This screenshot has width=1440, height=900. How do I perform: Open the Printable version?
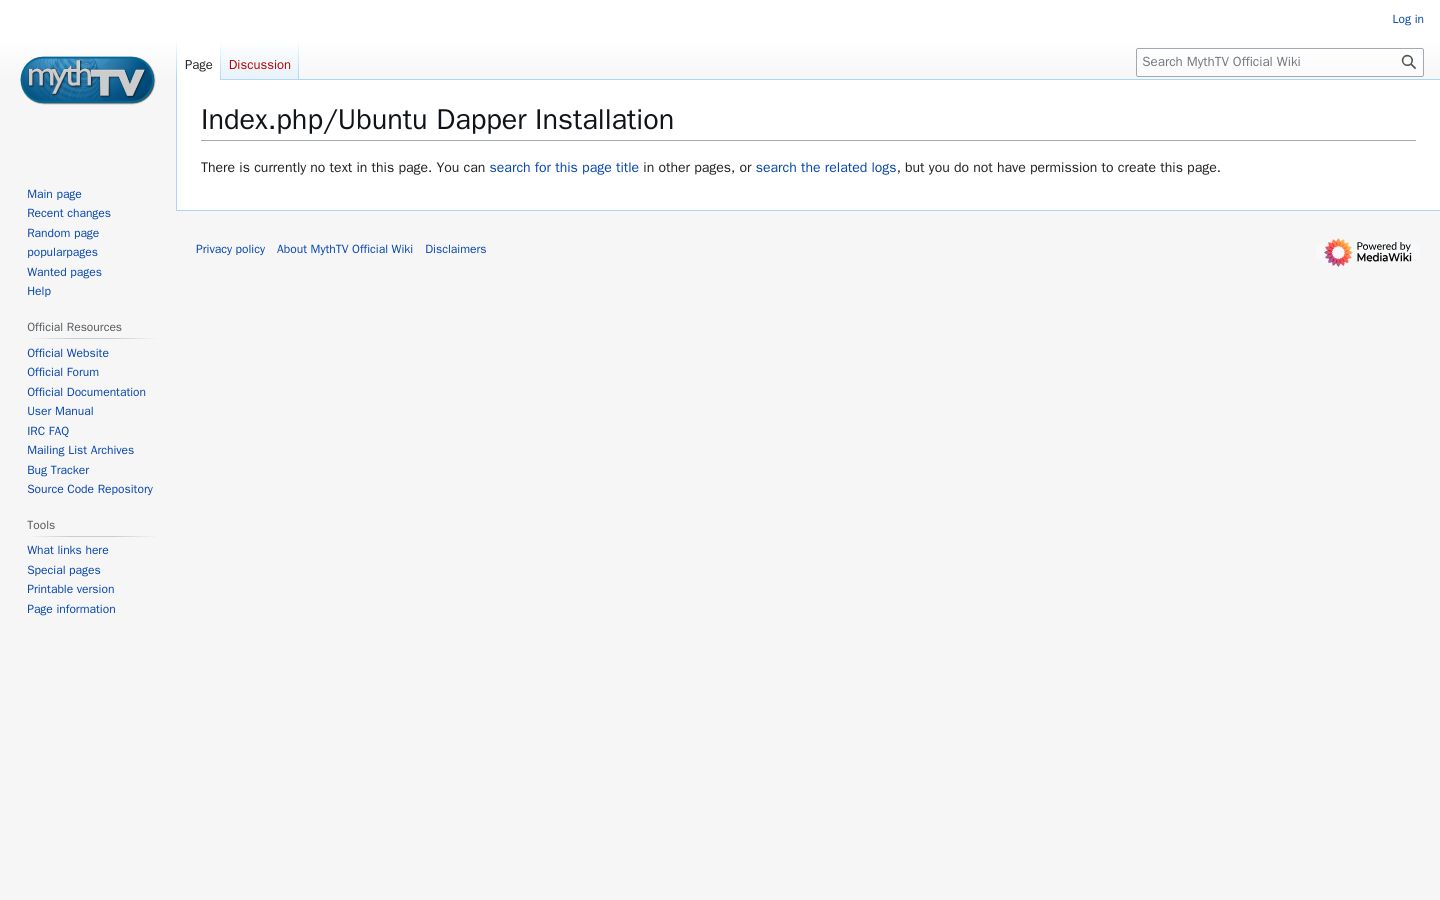(x=71, y=589)
